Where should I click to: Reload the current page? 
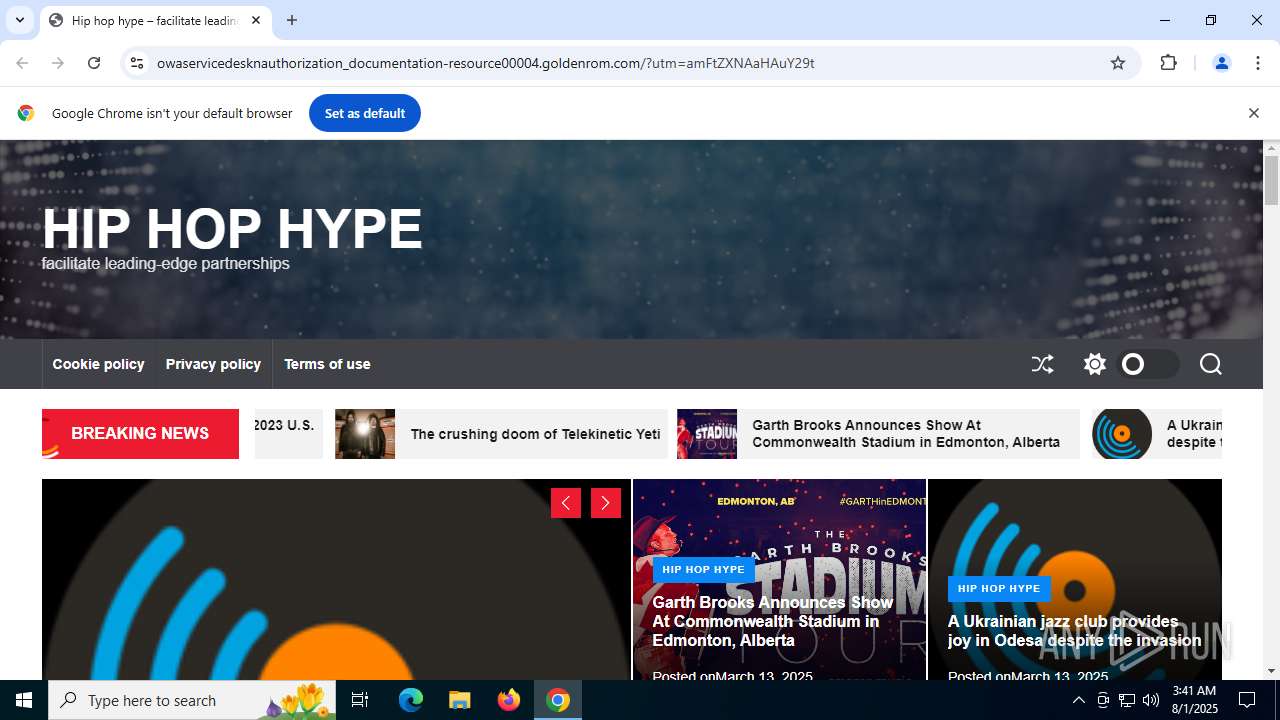[94, 63]
